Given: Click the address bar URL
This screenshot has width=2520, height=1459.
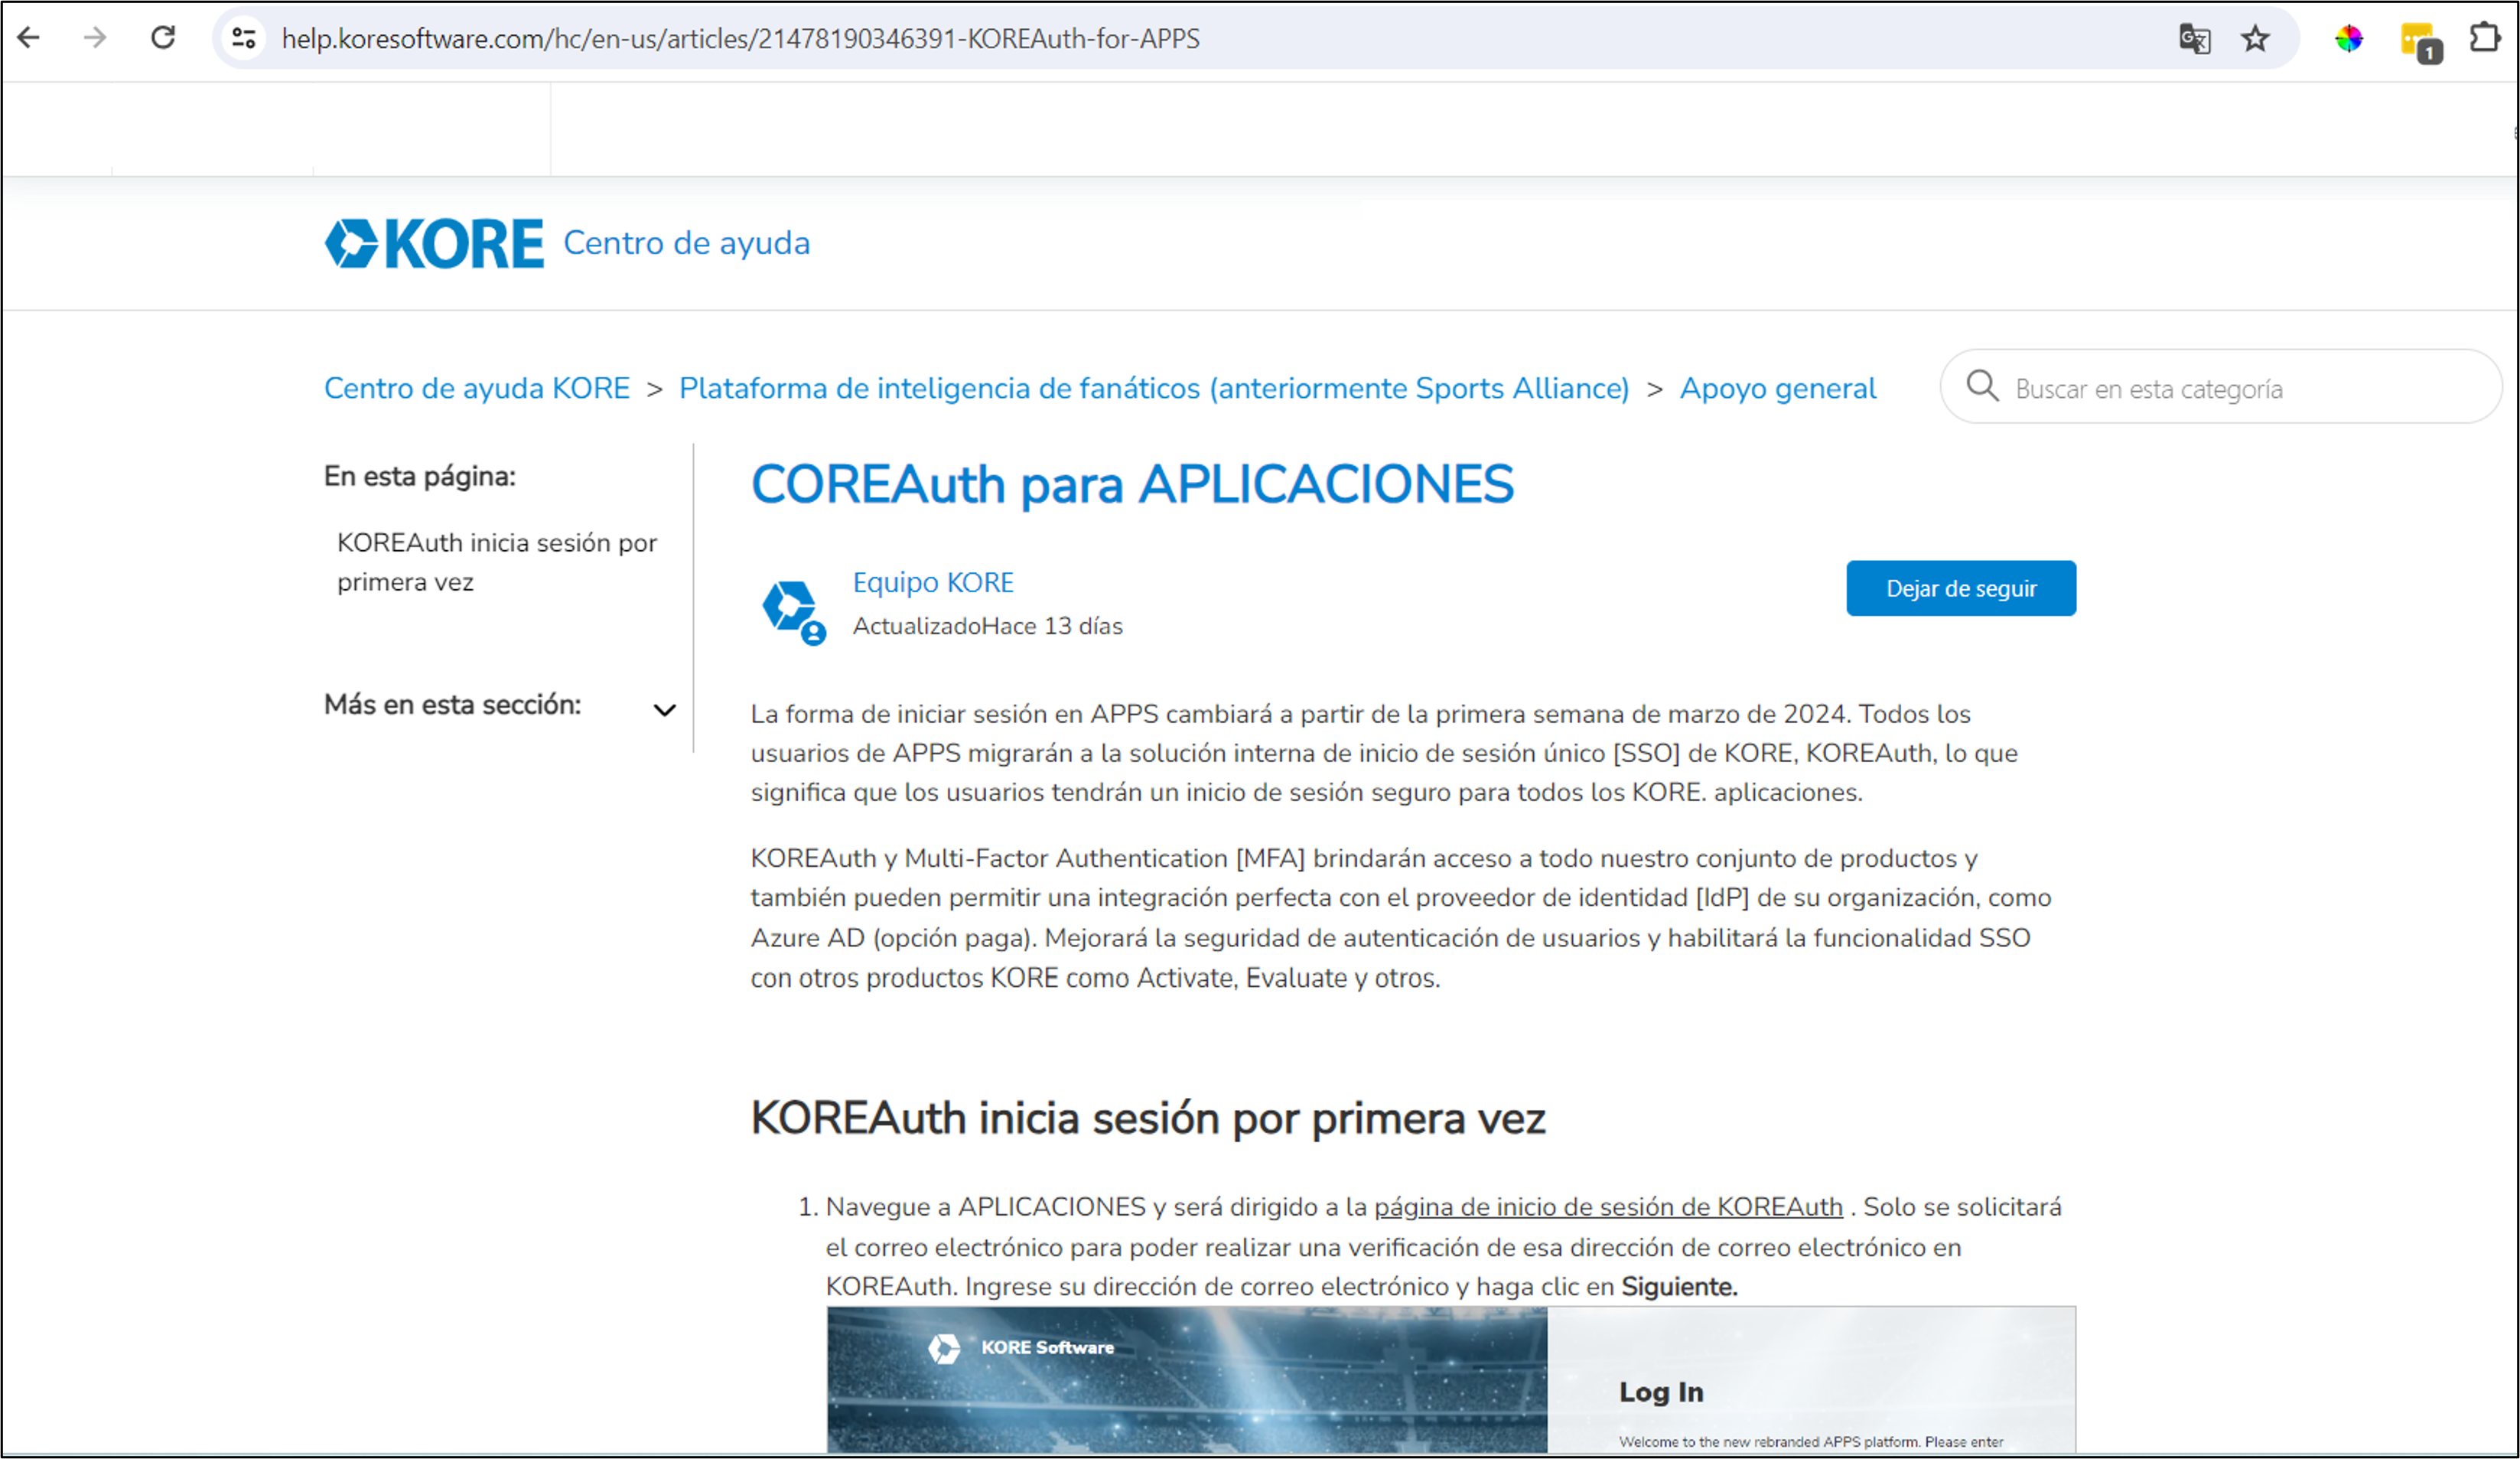Looking at the screenshot, I should tap(740, 39).
